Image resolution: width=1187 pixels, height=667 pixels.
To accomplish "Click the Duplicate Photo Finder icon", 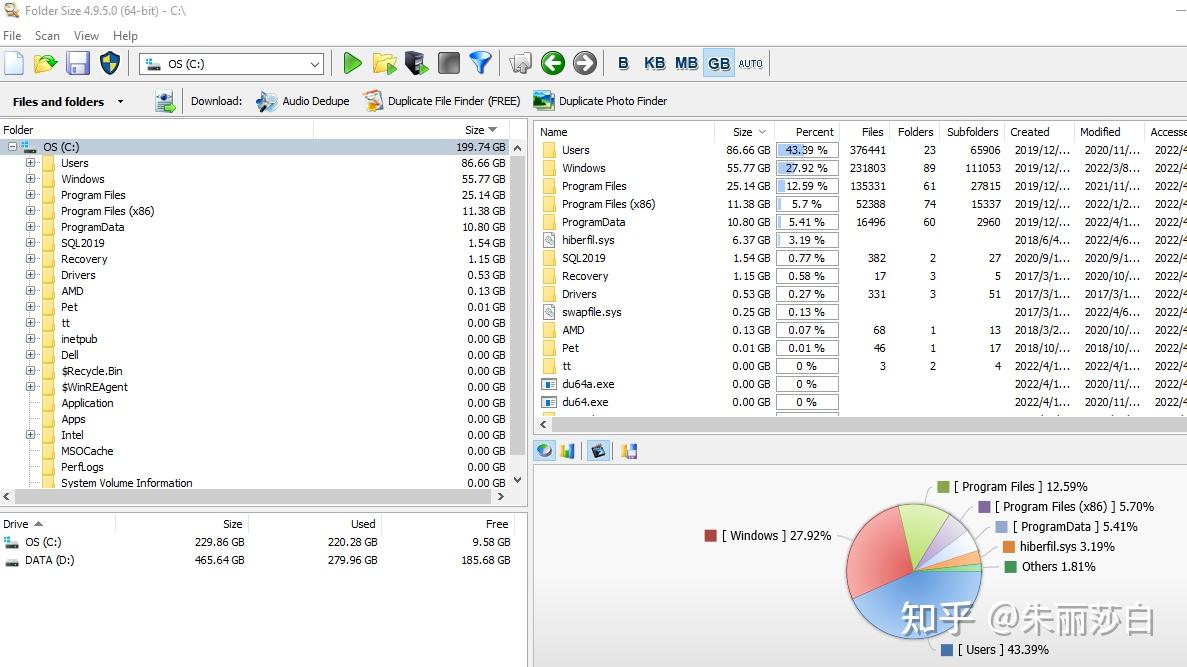I will (x=544, y=101).
